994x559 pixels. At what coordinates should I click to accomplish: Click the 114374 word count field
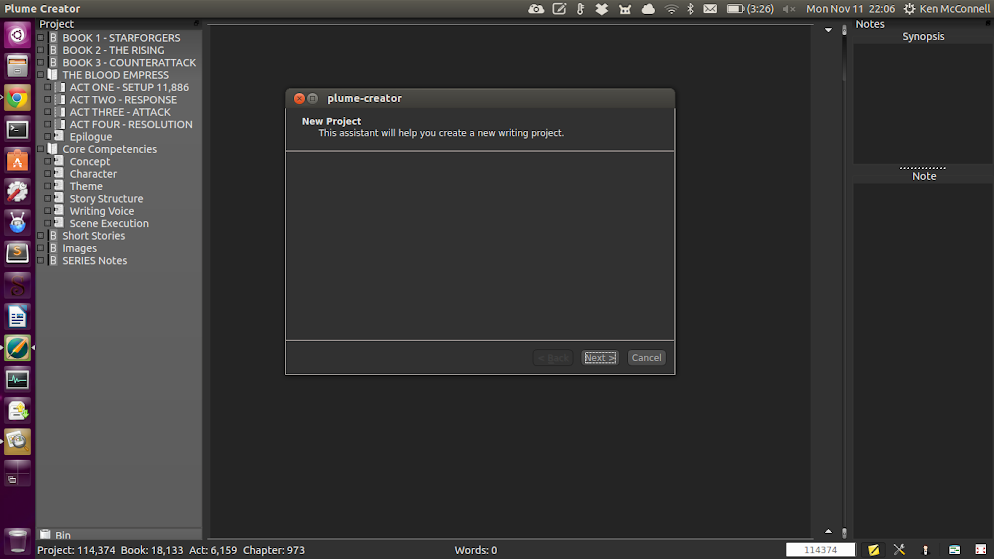(x=820, y=550)
